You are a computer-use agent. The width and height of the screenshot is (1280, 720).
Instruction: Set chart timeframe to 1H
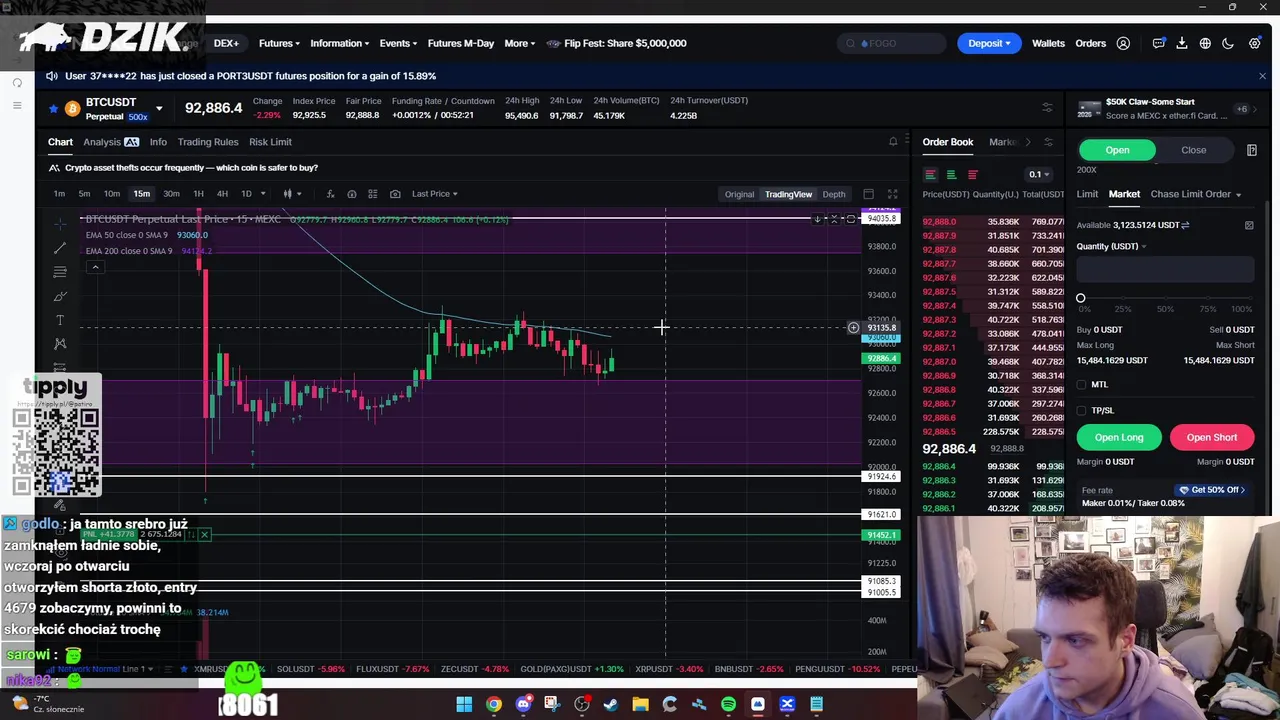[x=198, y=194]
